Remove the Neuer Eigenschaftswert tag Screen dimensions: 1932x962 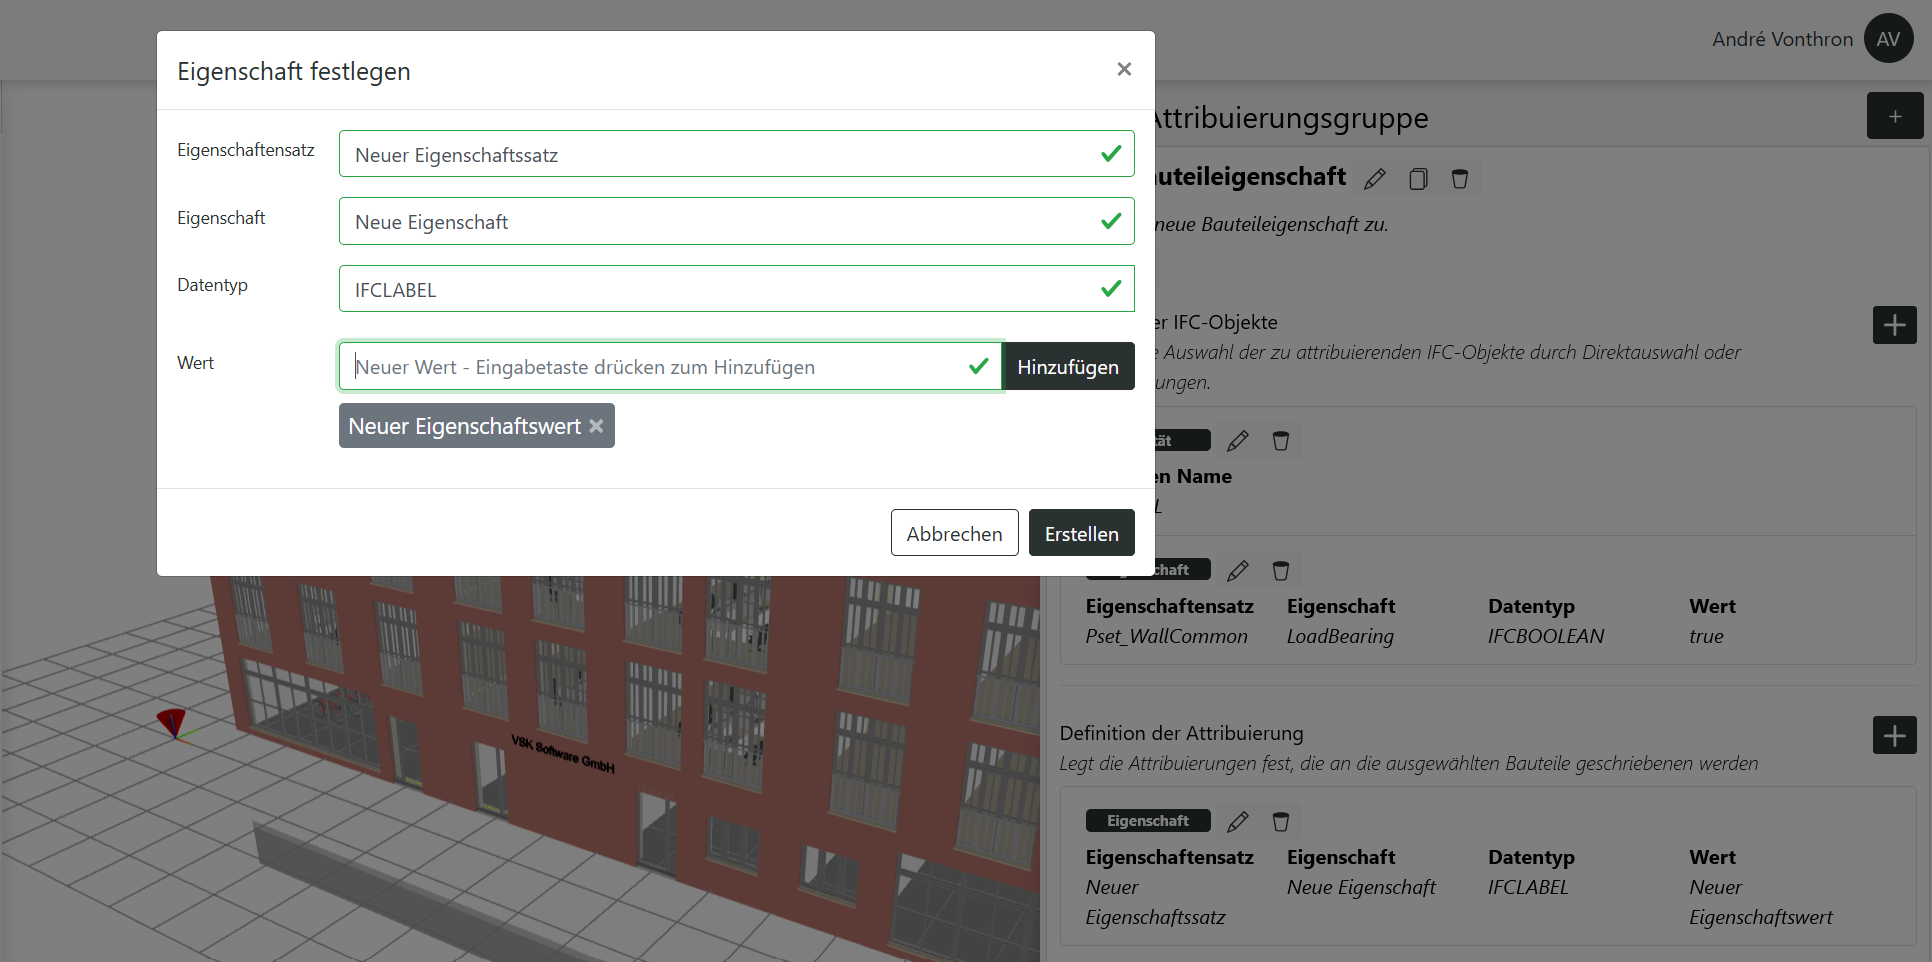pos(596,426)
